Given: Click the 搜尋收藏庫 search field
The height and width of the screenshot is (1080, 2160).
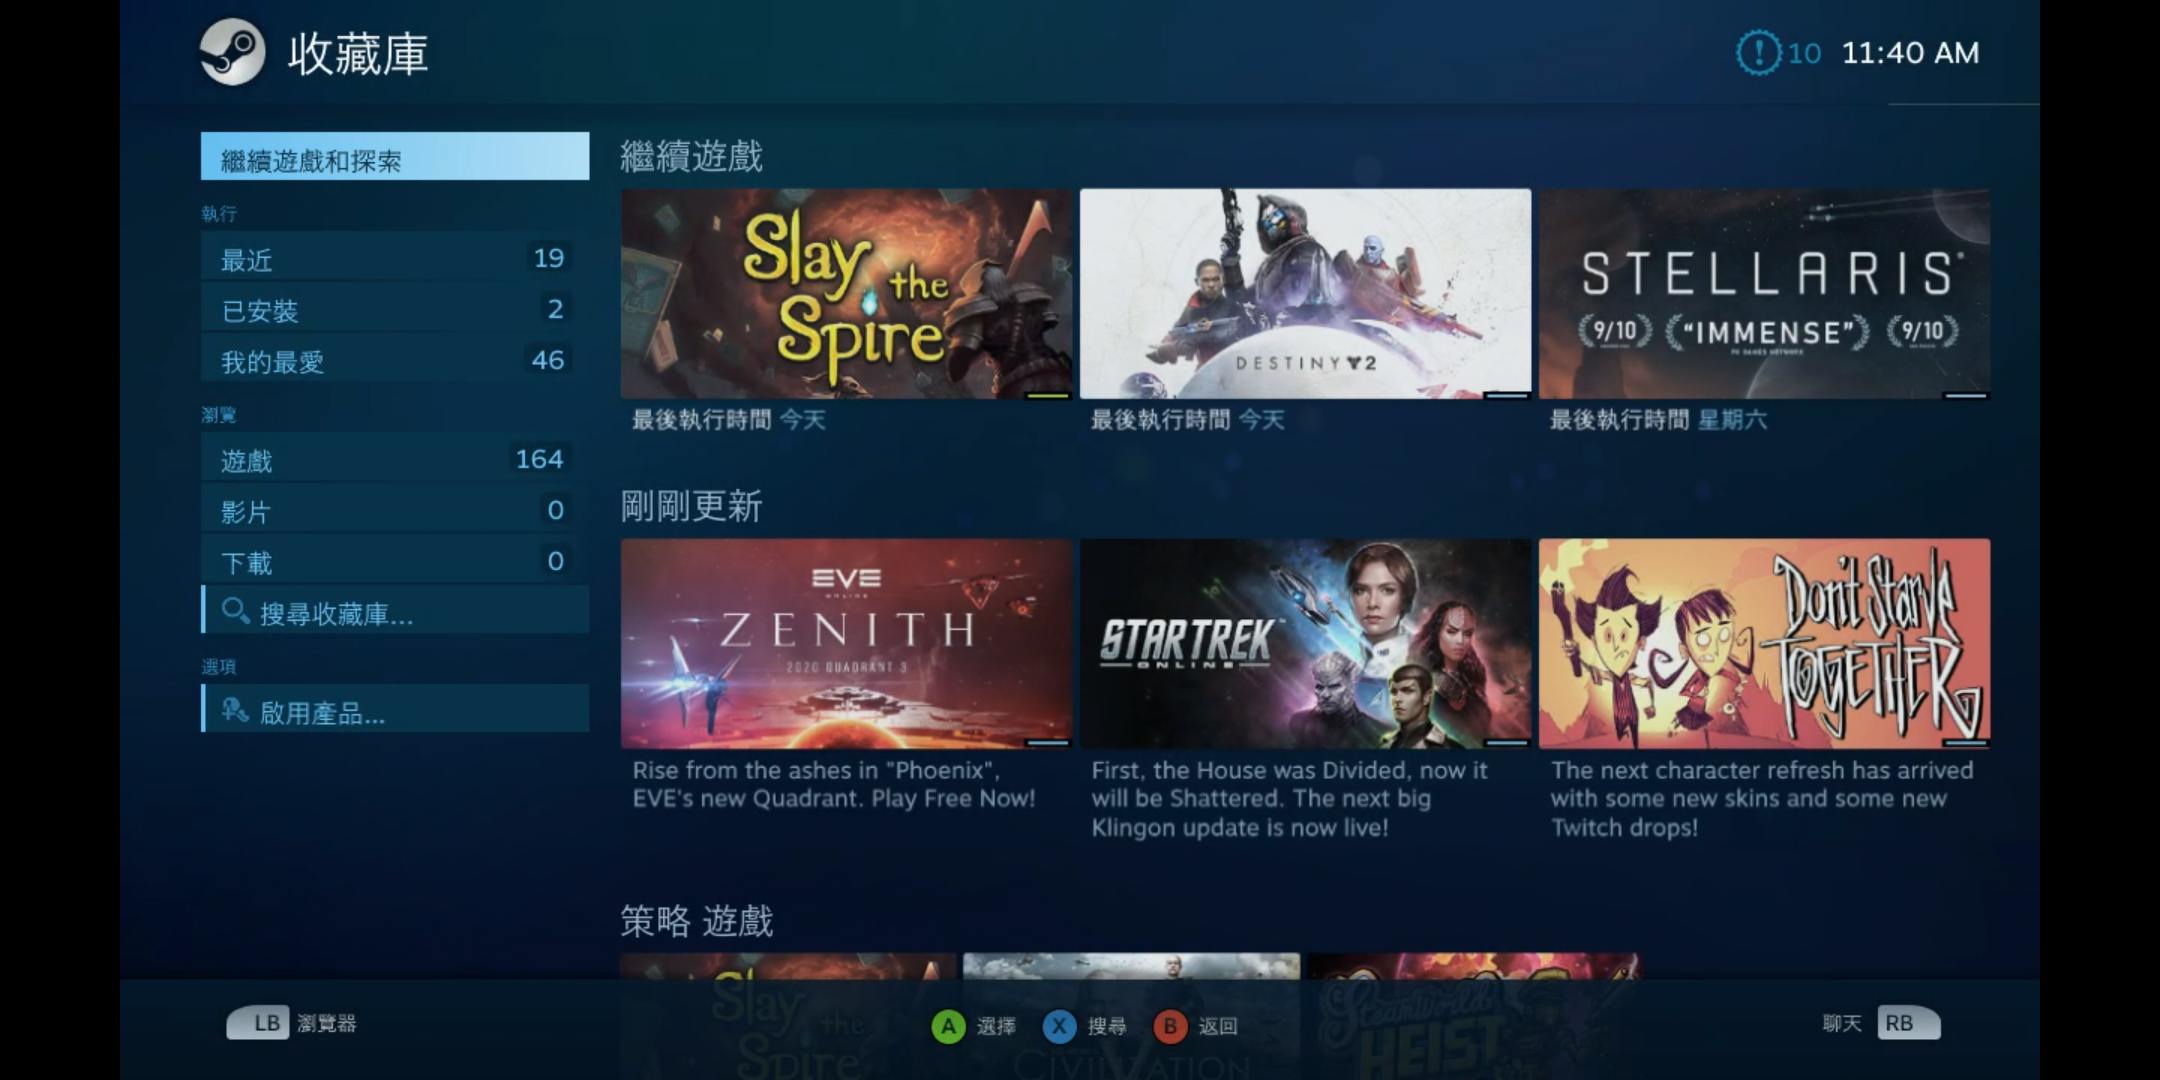Looking at the screenshot, I should pyautogui.click(x=395, y=611).
